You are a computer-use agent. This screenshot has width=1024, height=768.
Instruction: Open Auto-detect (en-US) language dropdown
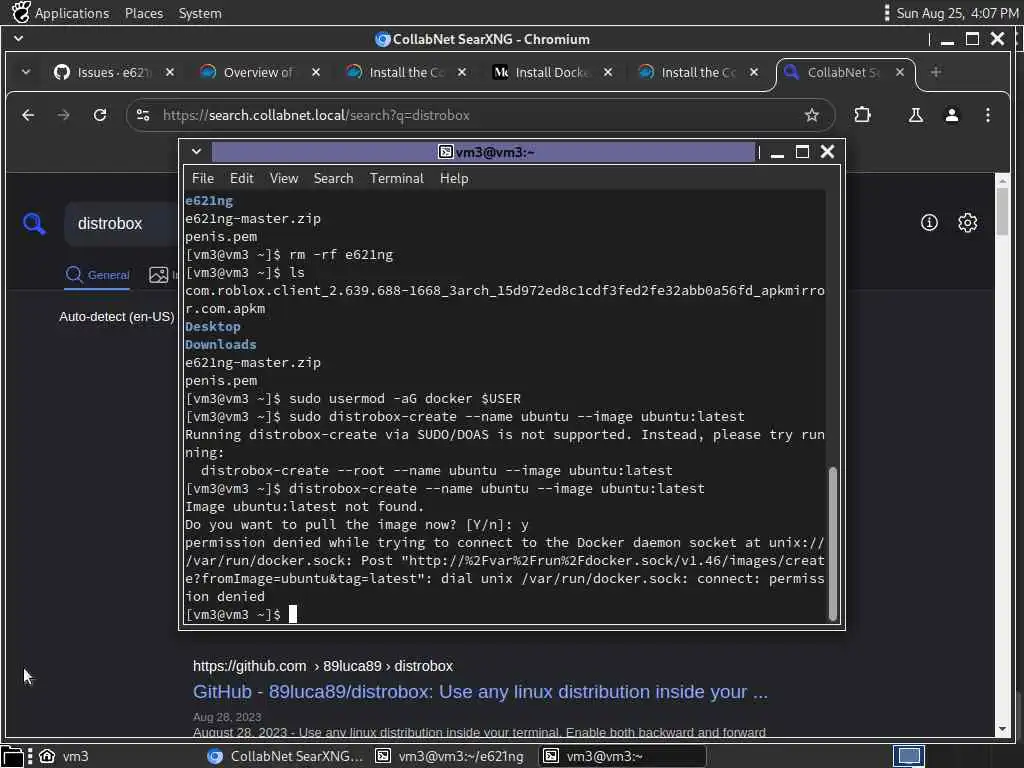(117, 317)
